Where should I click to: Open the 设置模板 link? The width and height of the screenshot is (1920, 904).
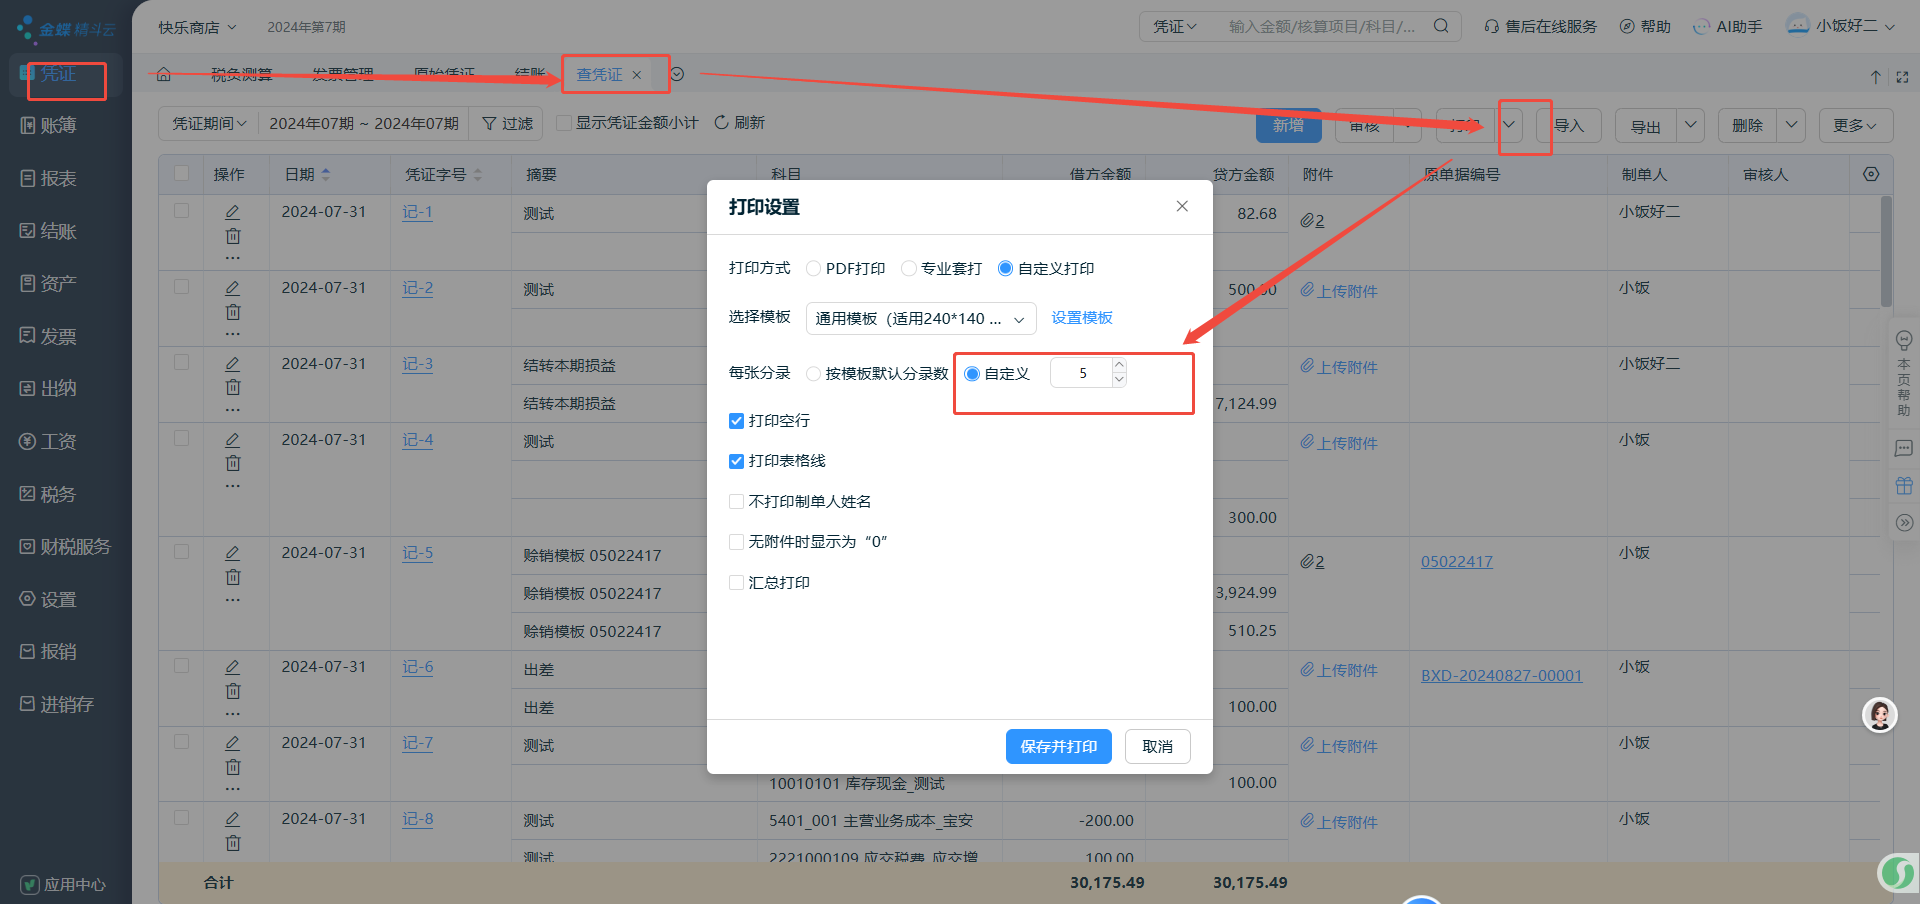(x=1082, y=318)
